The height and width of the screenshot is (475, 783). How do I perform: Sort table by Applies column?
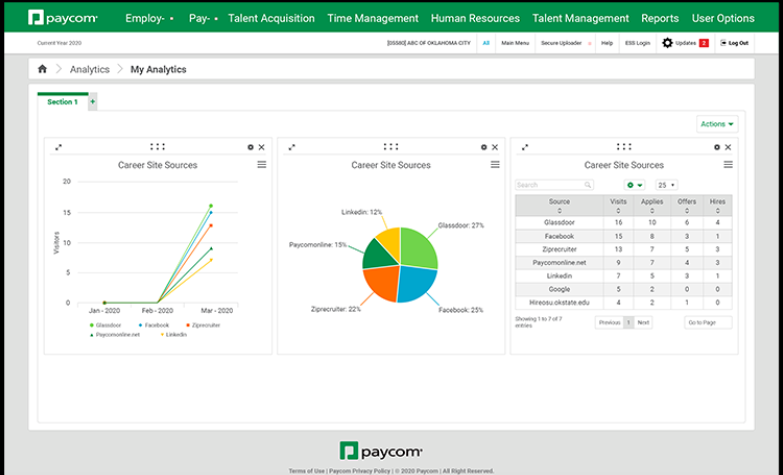pyautogui.click(x=652, y=205)
